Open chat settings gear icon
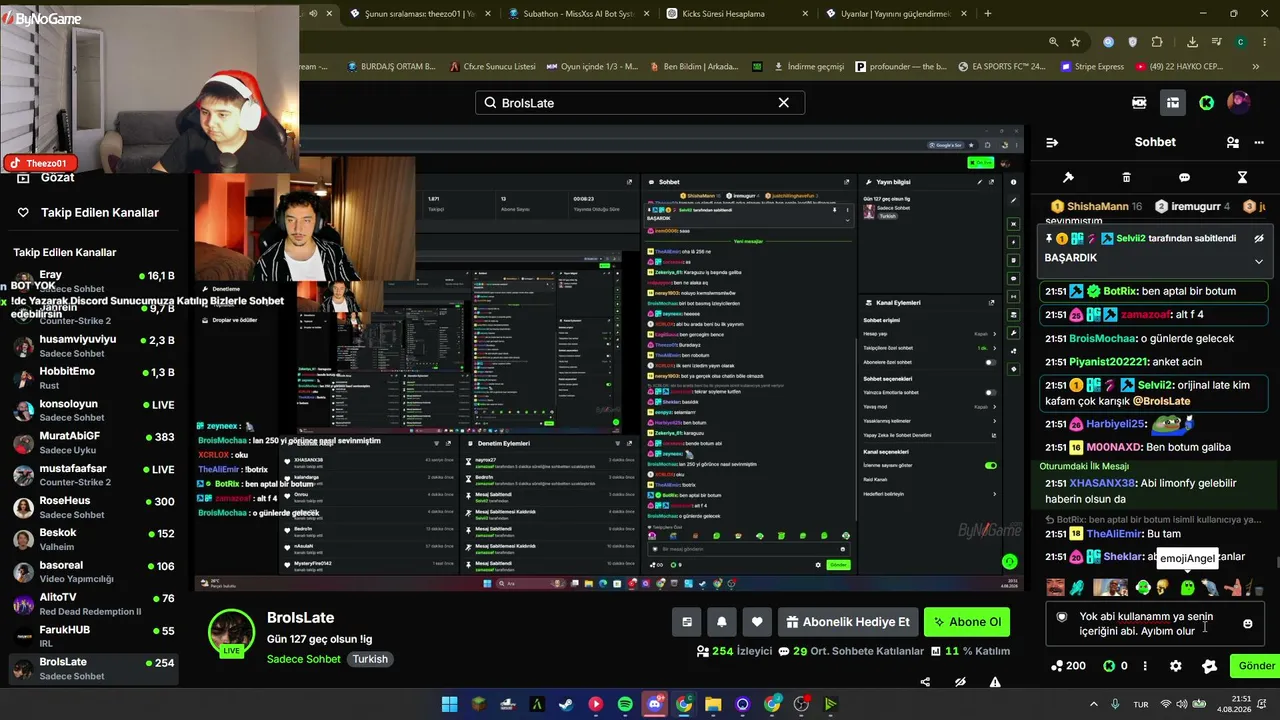 (1176, 666)
